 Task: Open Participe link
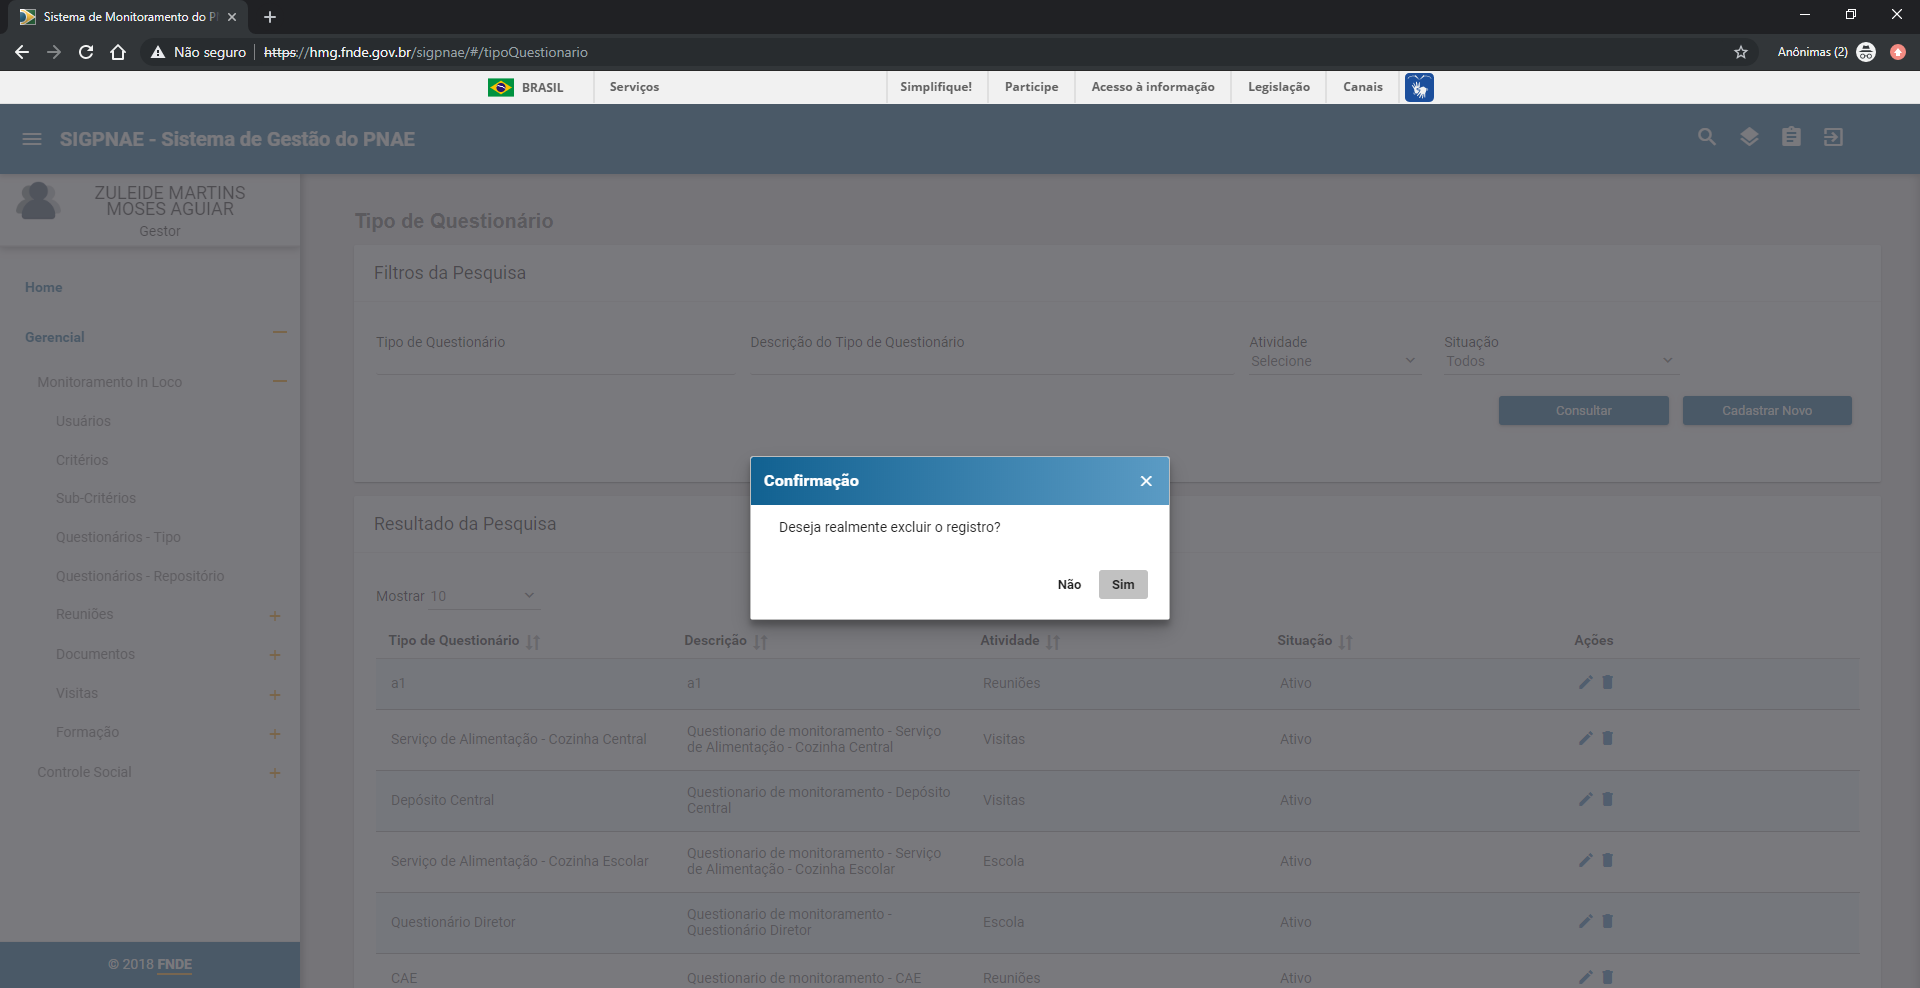1031,87
